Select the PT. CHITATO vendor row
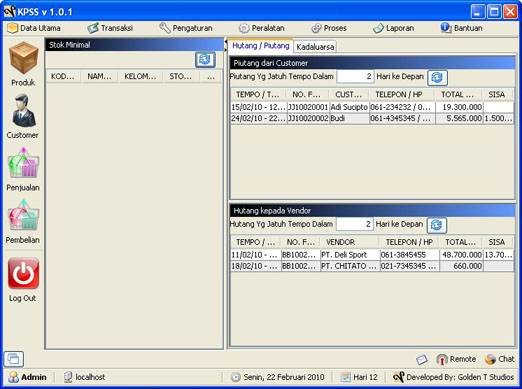 (372, 266)
